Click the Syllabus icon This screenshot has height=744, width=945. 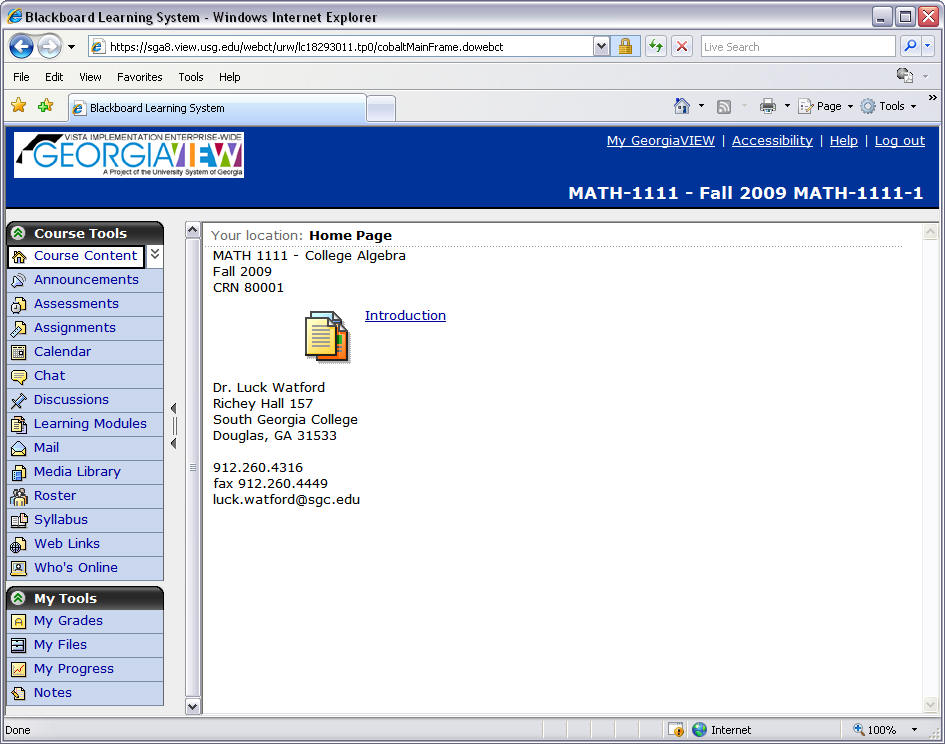coord(19,520)
